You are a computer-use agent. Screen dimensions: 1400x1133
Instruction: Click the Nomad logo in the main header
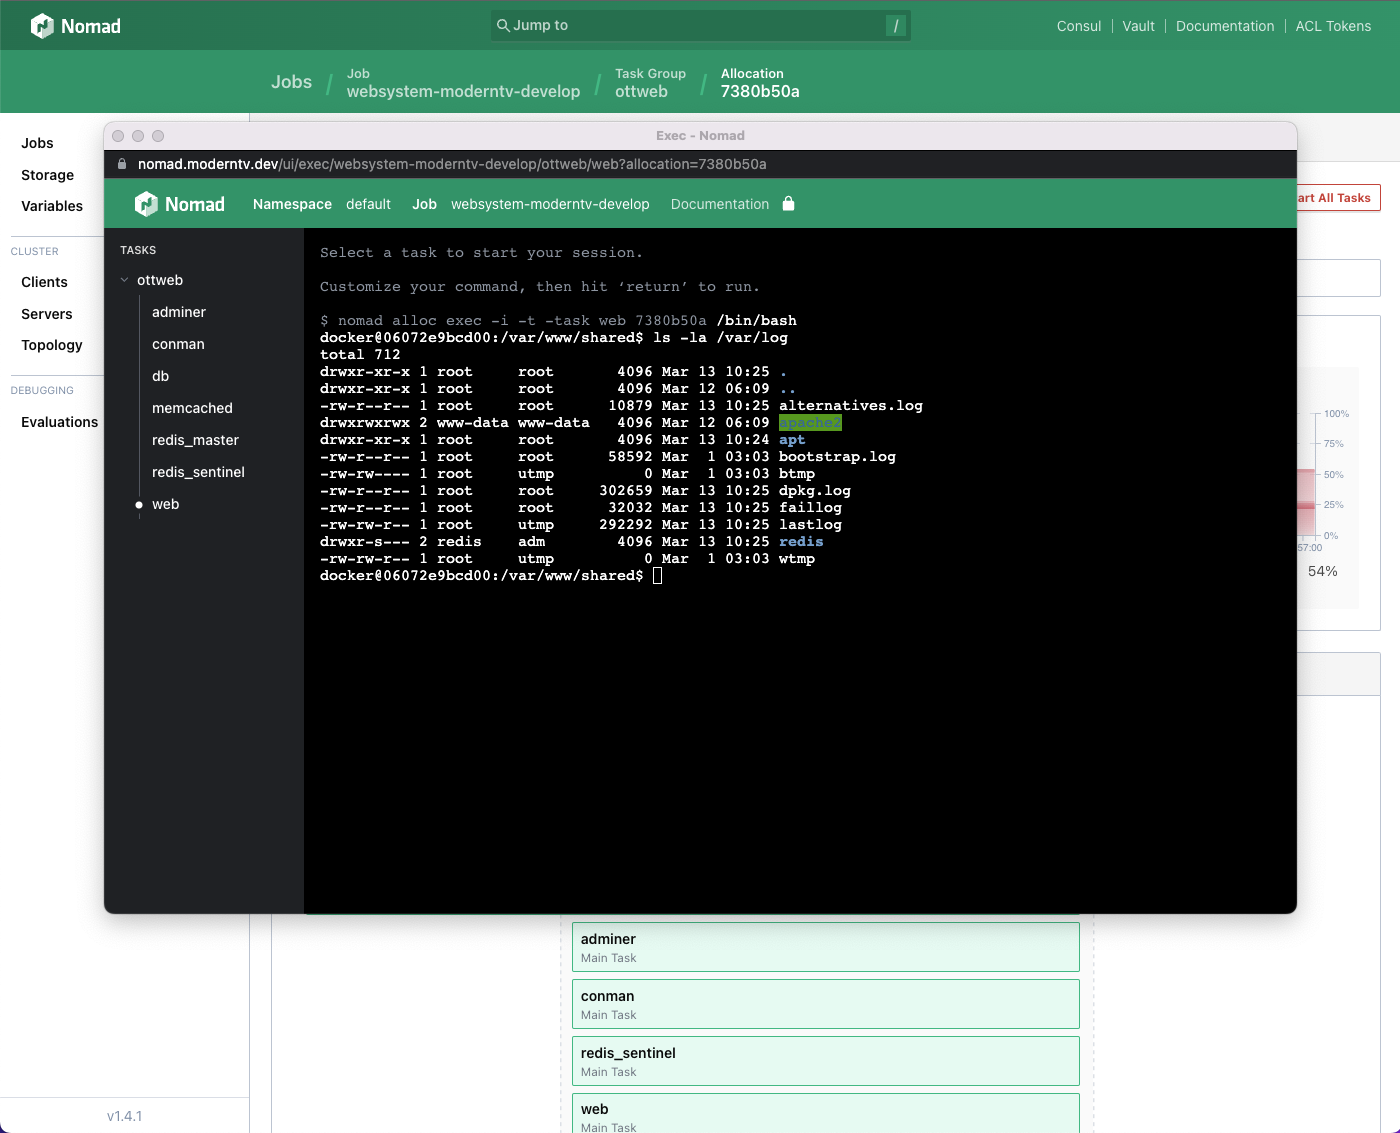click(76, 26)
